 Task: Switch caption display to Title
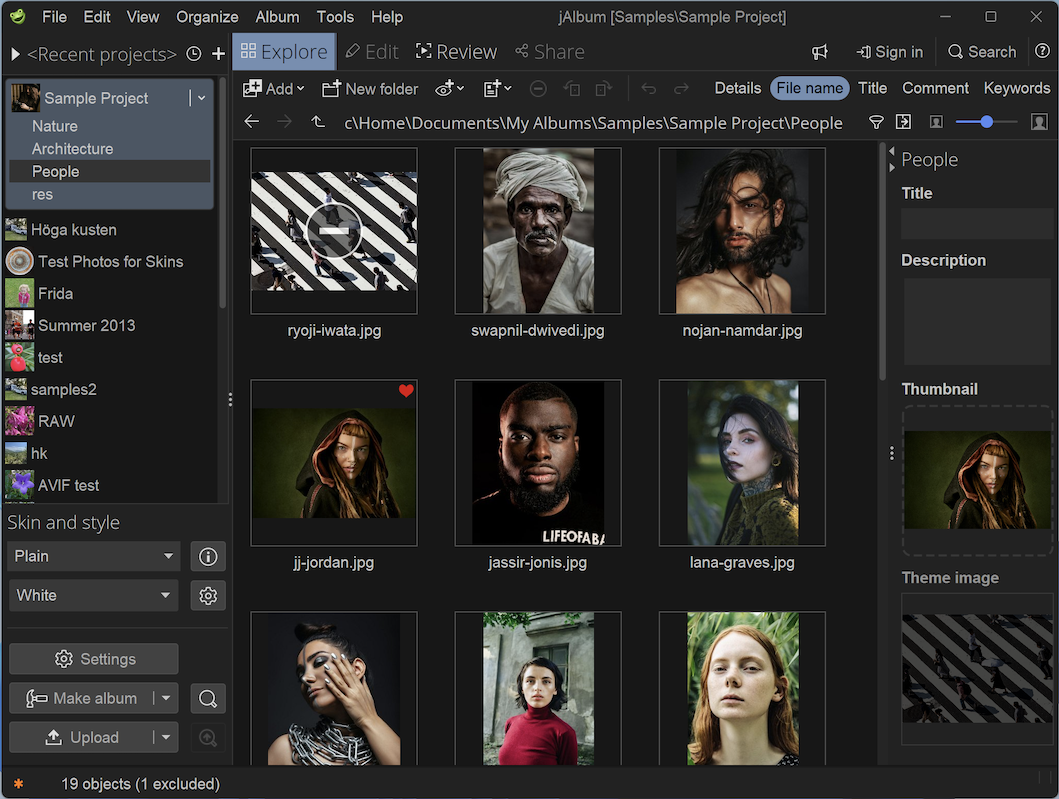click(872, 88)
